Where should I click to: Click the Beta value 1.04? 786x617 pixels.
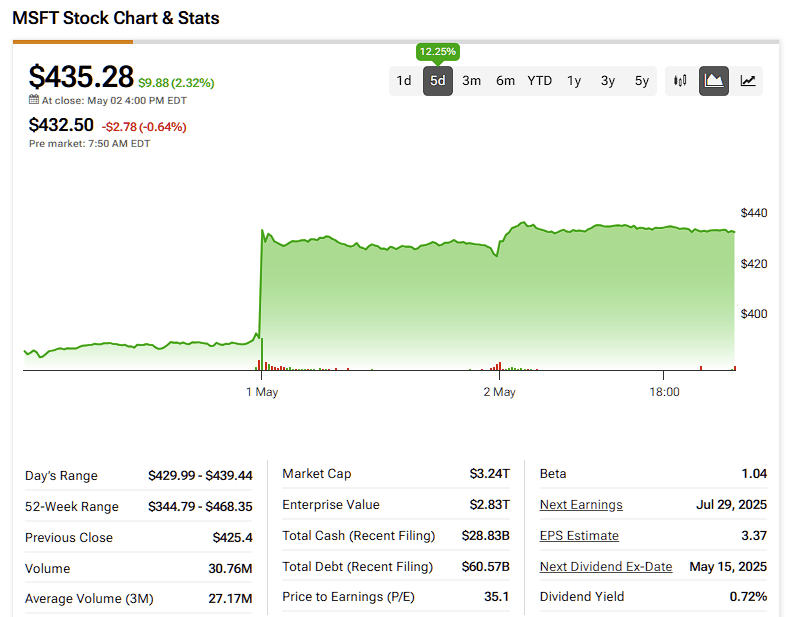click(754, 474)
